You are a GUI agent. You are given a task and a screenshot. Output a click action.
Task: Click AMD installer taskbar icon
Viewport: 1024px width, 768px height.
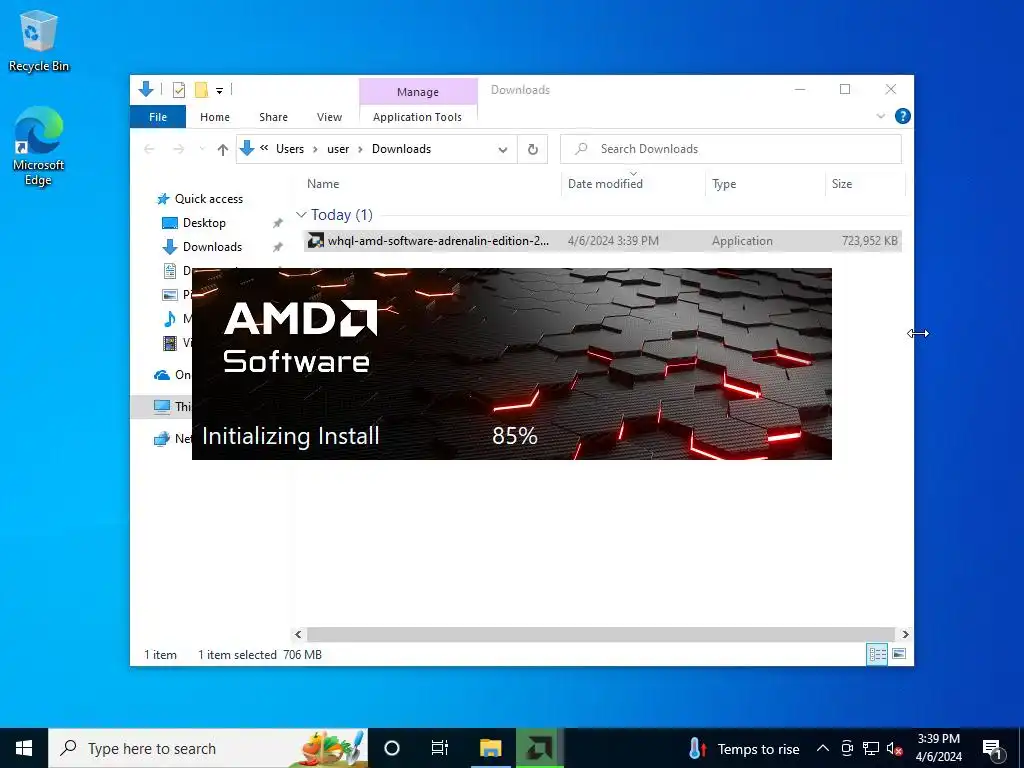[539, 748]
